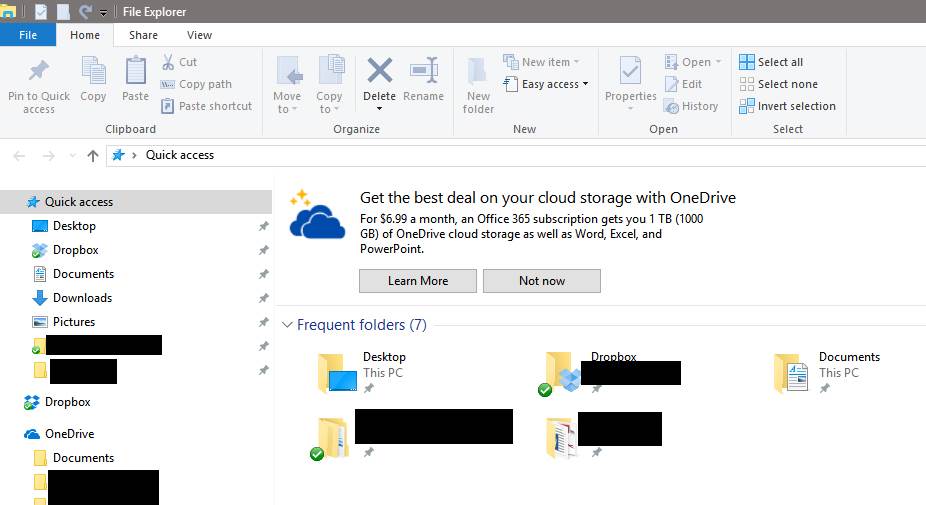Viewport: 926px width, 505px height.
Task: Click the Up arrow navigation button
Action: (x=93, y=155)
